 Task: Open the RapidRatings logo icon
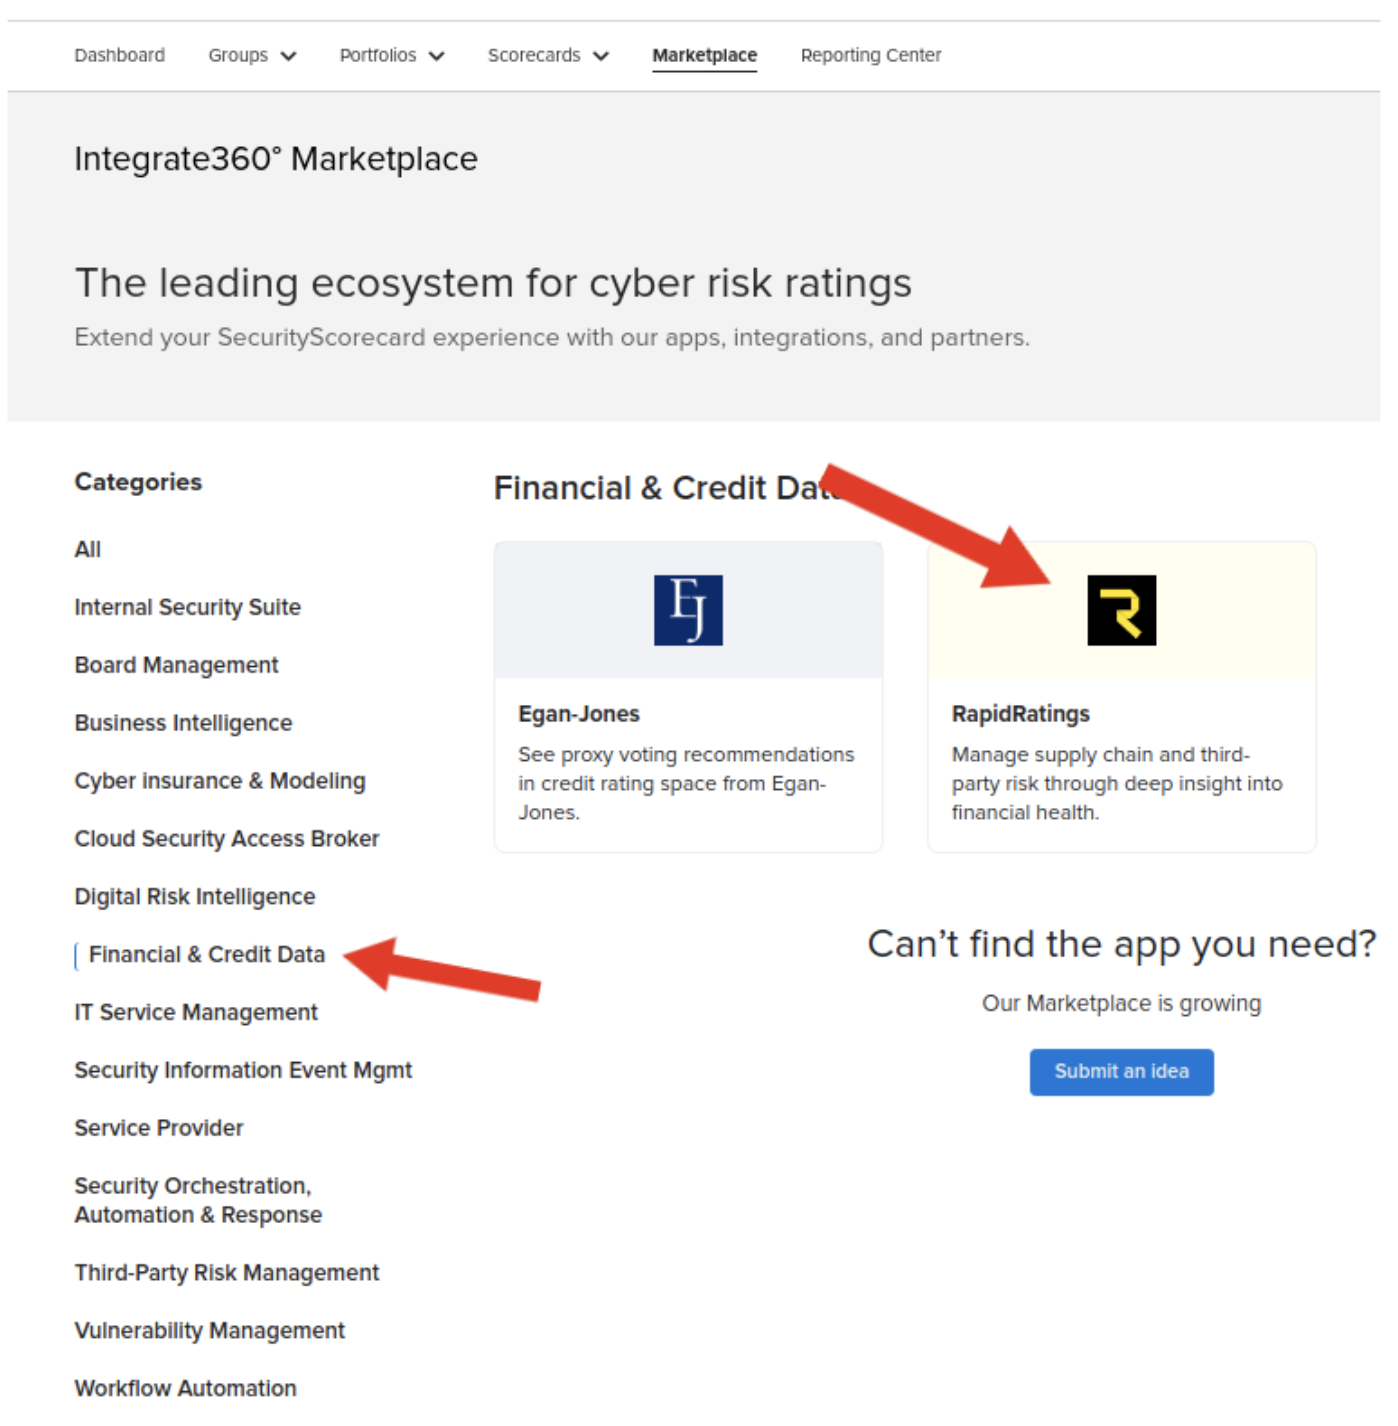[1121, 610]
